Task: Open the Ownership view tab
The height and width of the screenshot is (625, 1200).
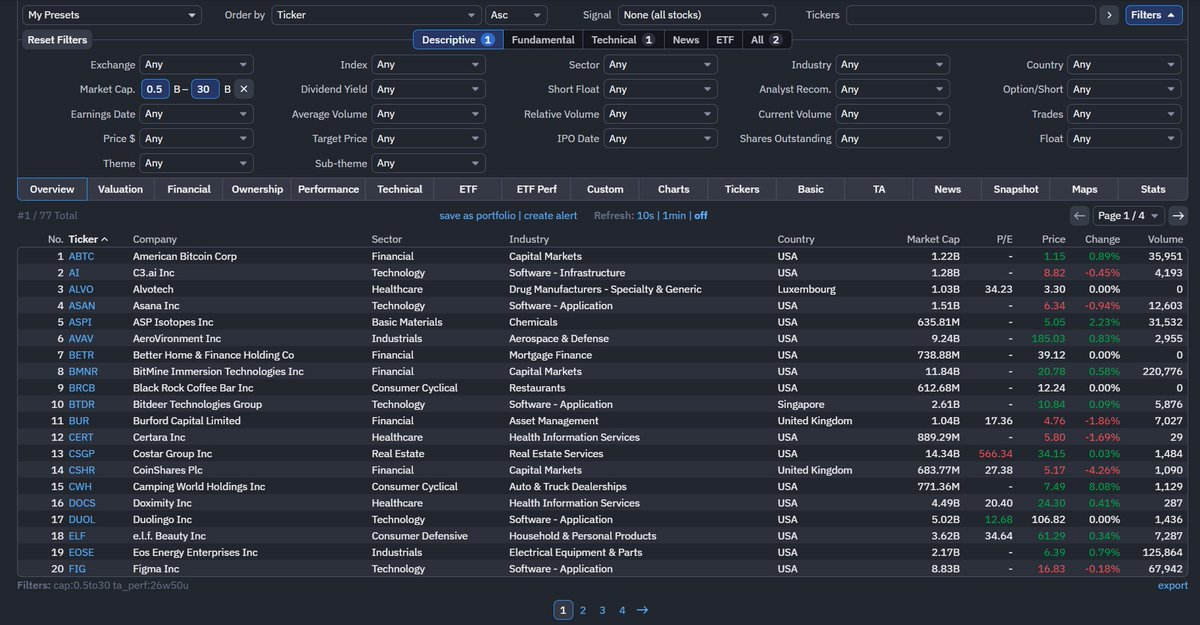Action: pos(258,189)
